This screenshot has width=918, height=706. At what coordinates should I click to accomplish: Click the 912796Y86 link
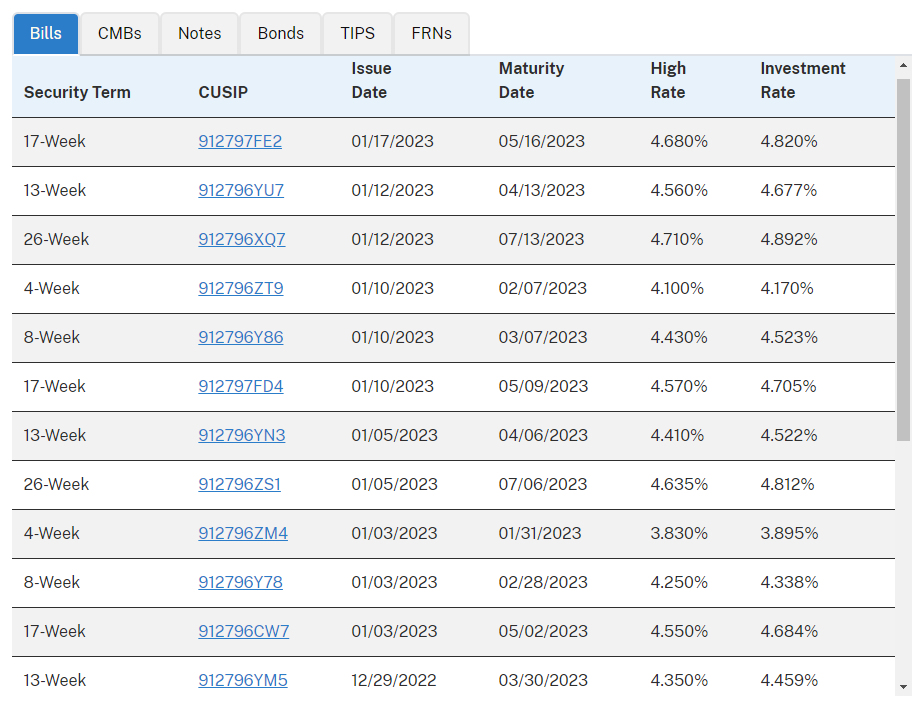(241, 338)
